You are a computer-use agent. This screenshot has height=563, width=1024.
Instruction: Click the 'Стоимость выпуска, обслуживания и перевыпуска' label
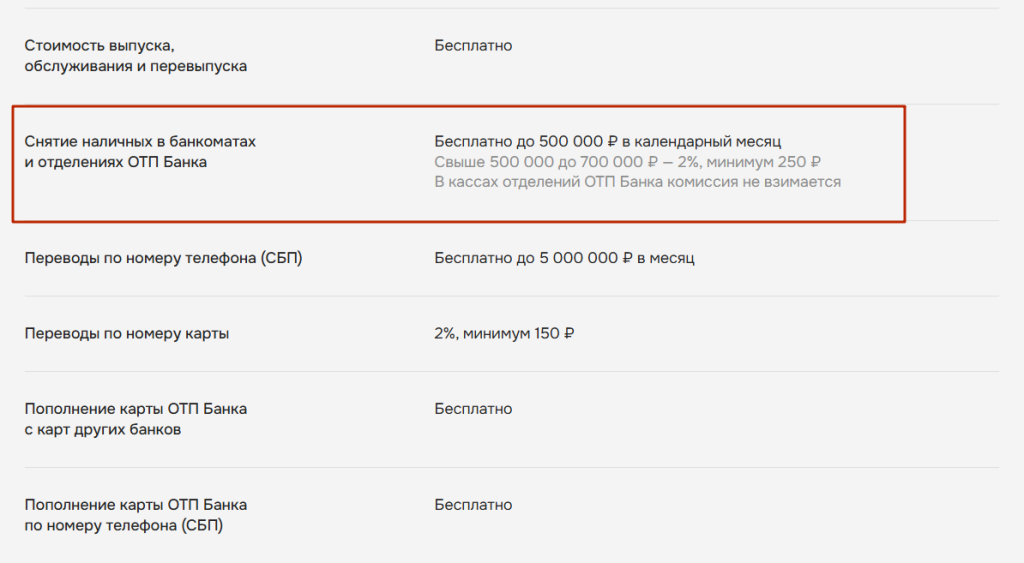[x=136, y=56]
